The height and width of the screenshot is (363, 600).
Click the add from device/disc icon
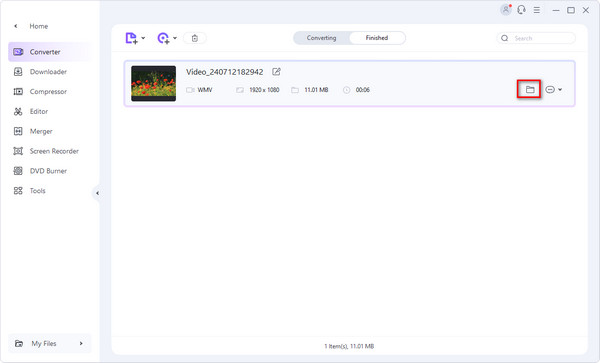point(163,38)
